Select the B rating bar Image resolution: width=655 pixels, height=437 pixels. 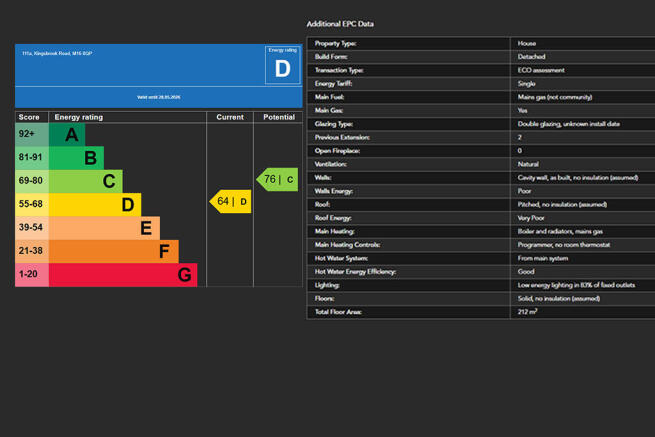(76, 157)
